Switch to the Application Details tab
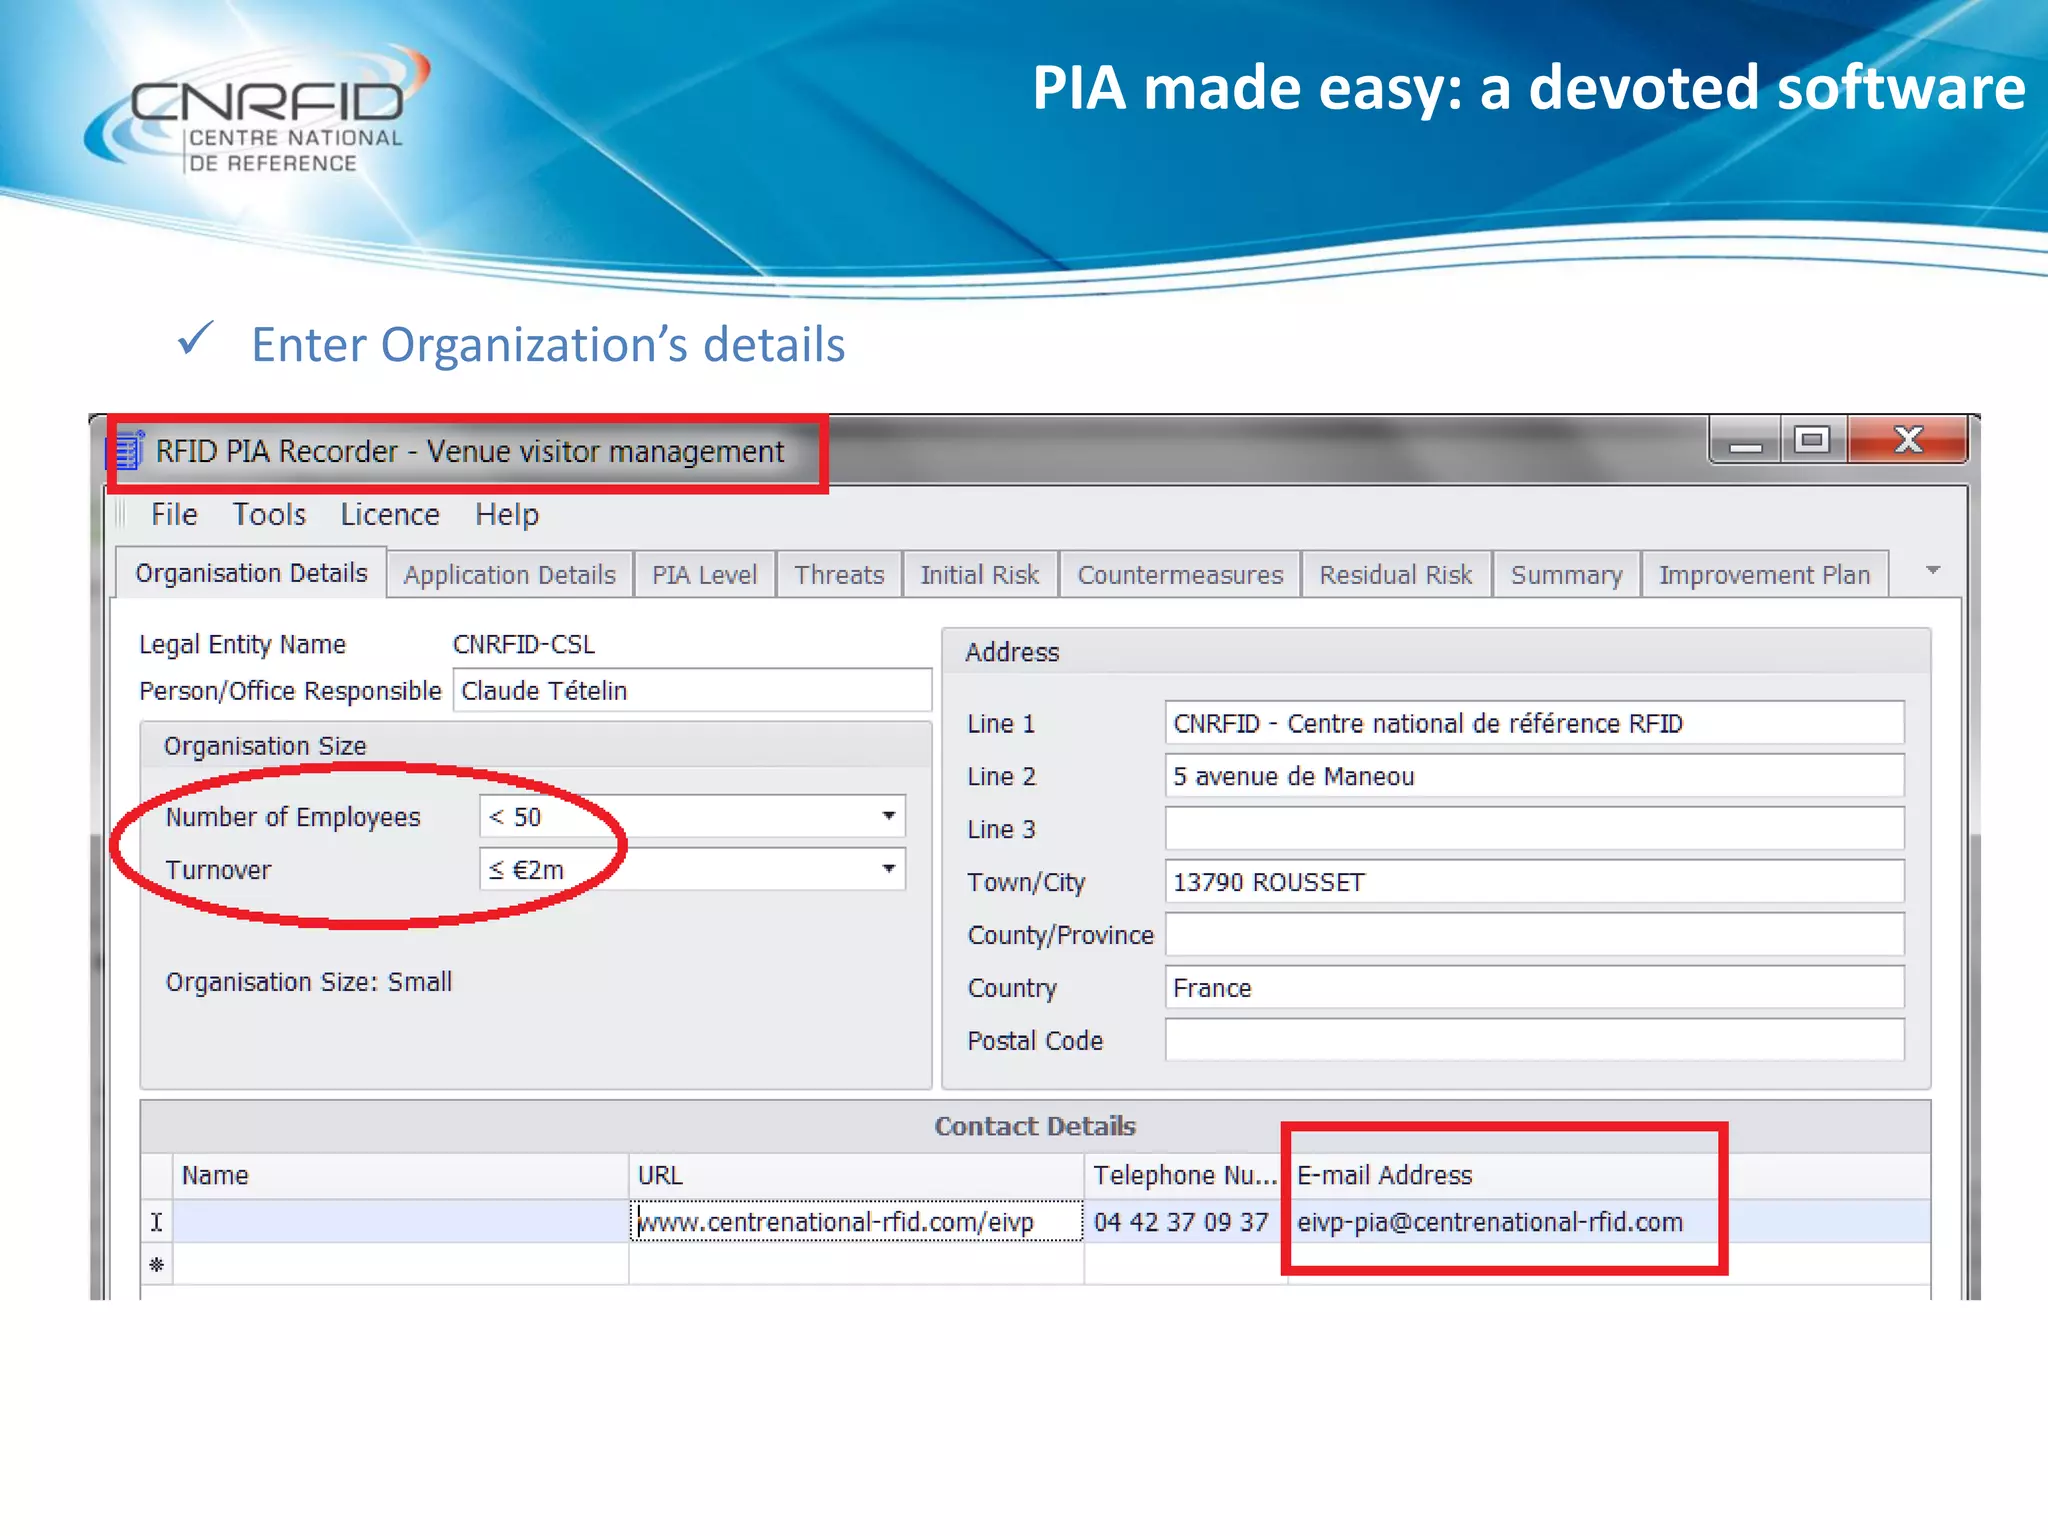The width and height of the screenshot is (2048, 1536). [510, 575]
